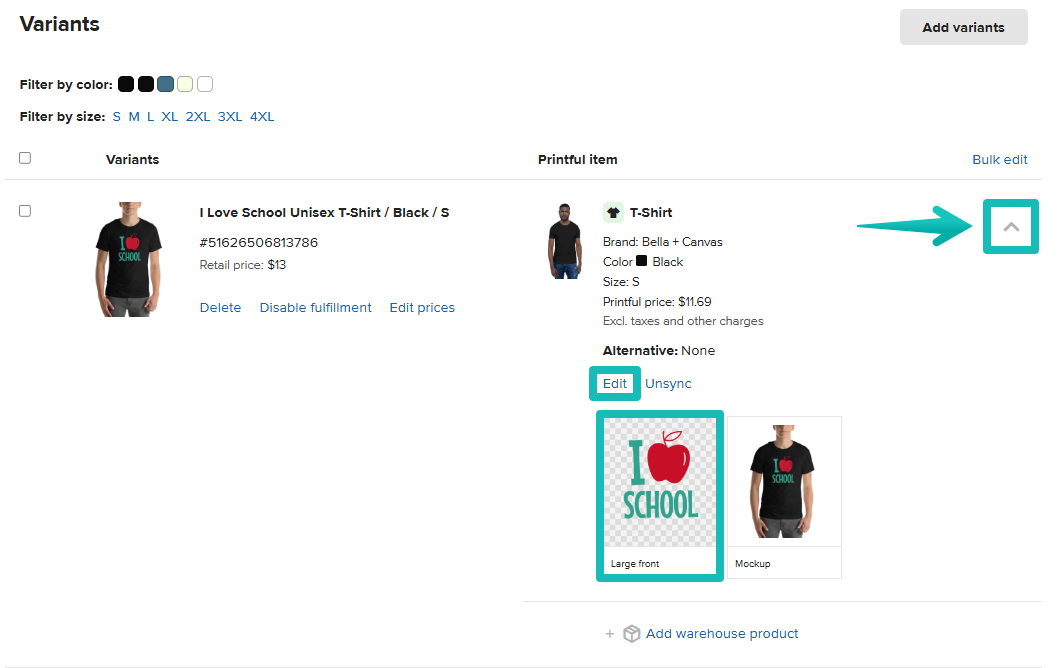1061x668 pixels.
Task: Filter variants by size 3XL
Action: coord(229,116)
